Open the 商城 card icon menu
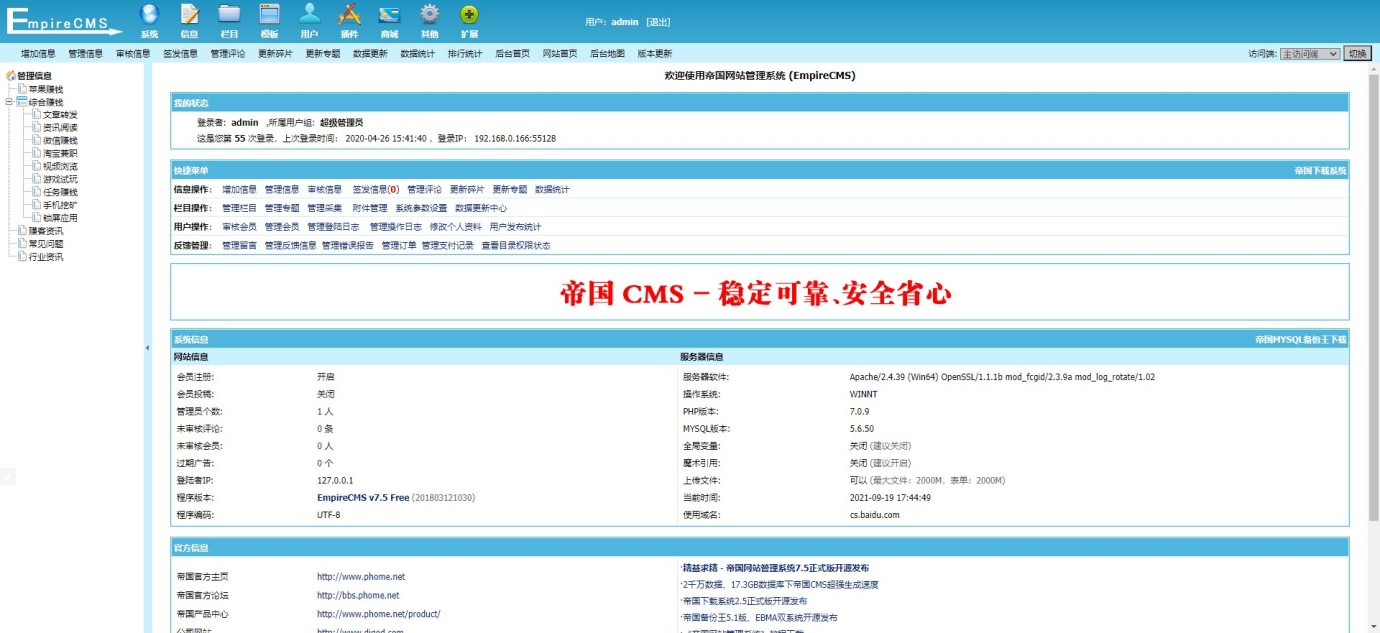Image resolution: width=1380 pixels, height=633 pixels. (389, 20)
